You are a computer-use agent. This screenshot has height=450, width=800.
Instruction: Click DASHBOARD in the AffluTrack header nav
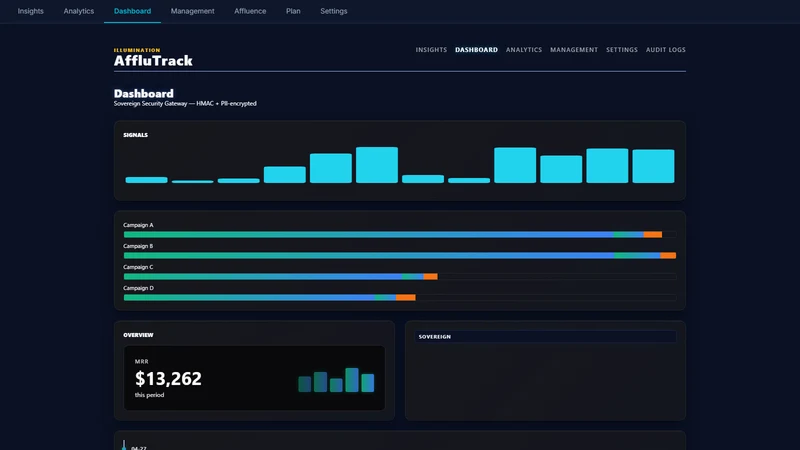(x=477, y=50)
